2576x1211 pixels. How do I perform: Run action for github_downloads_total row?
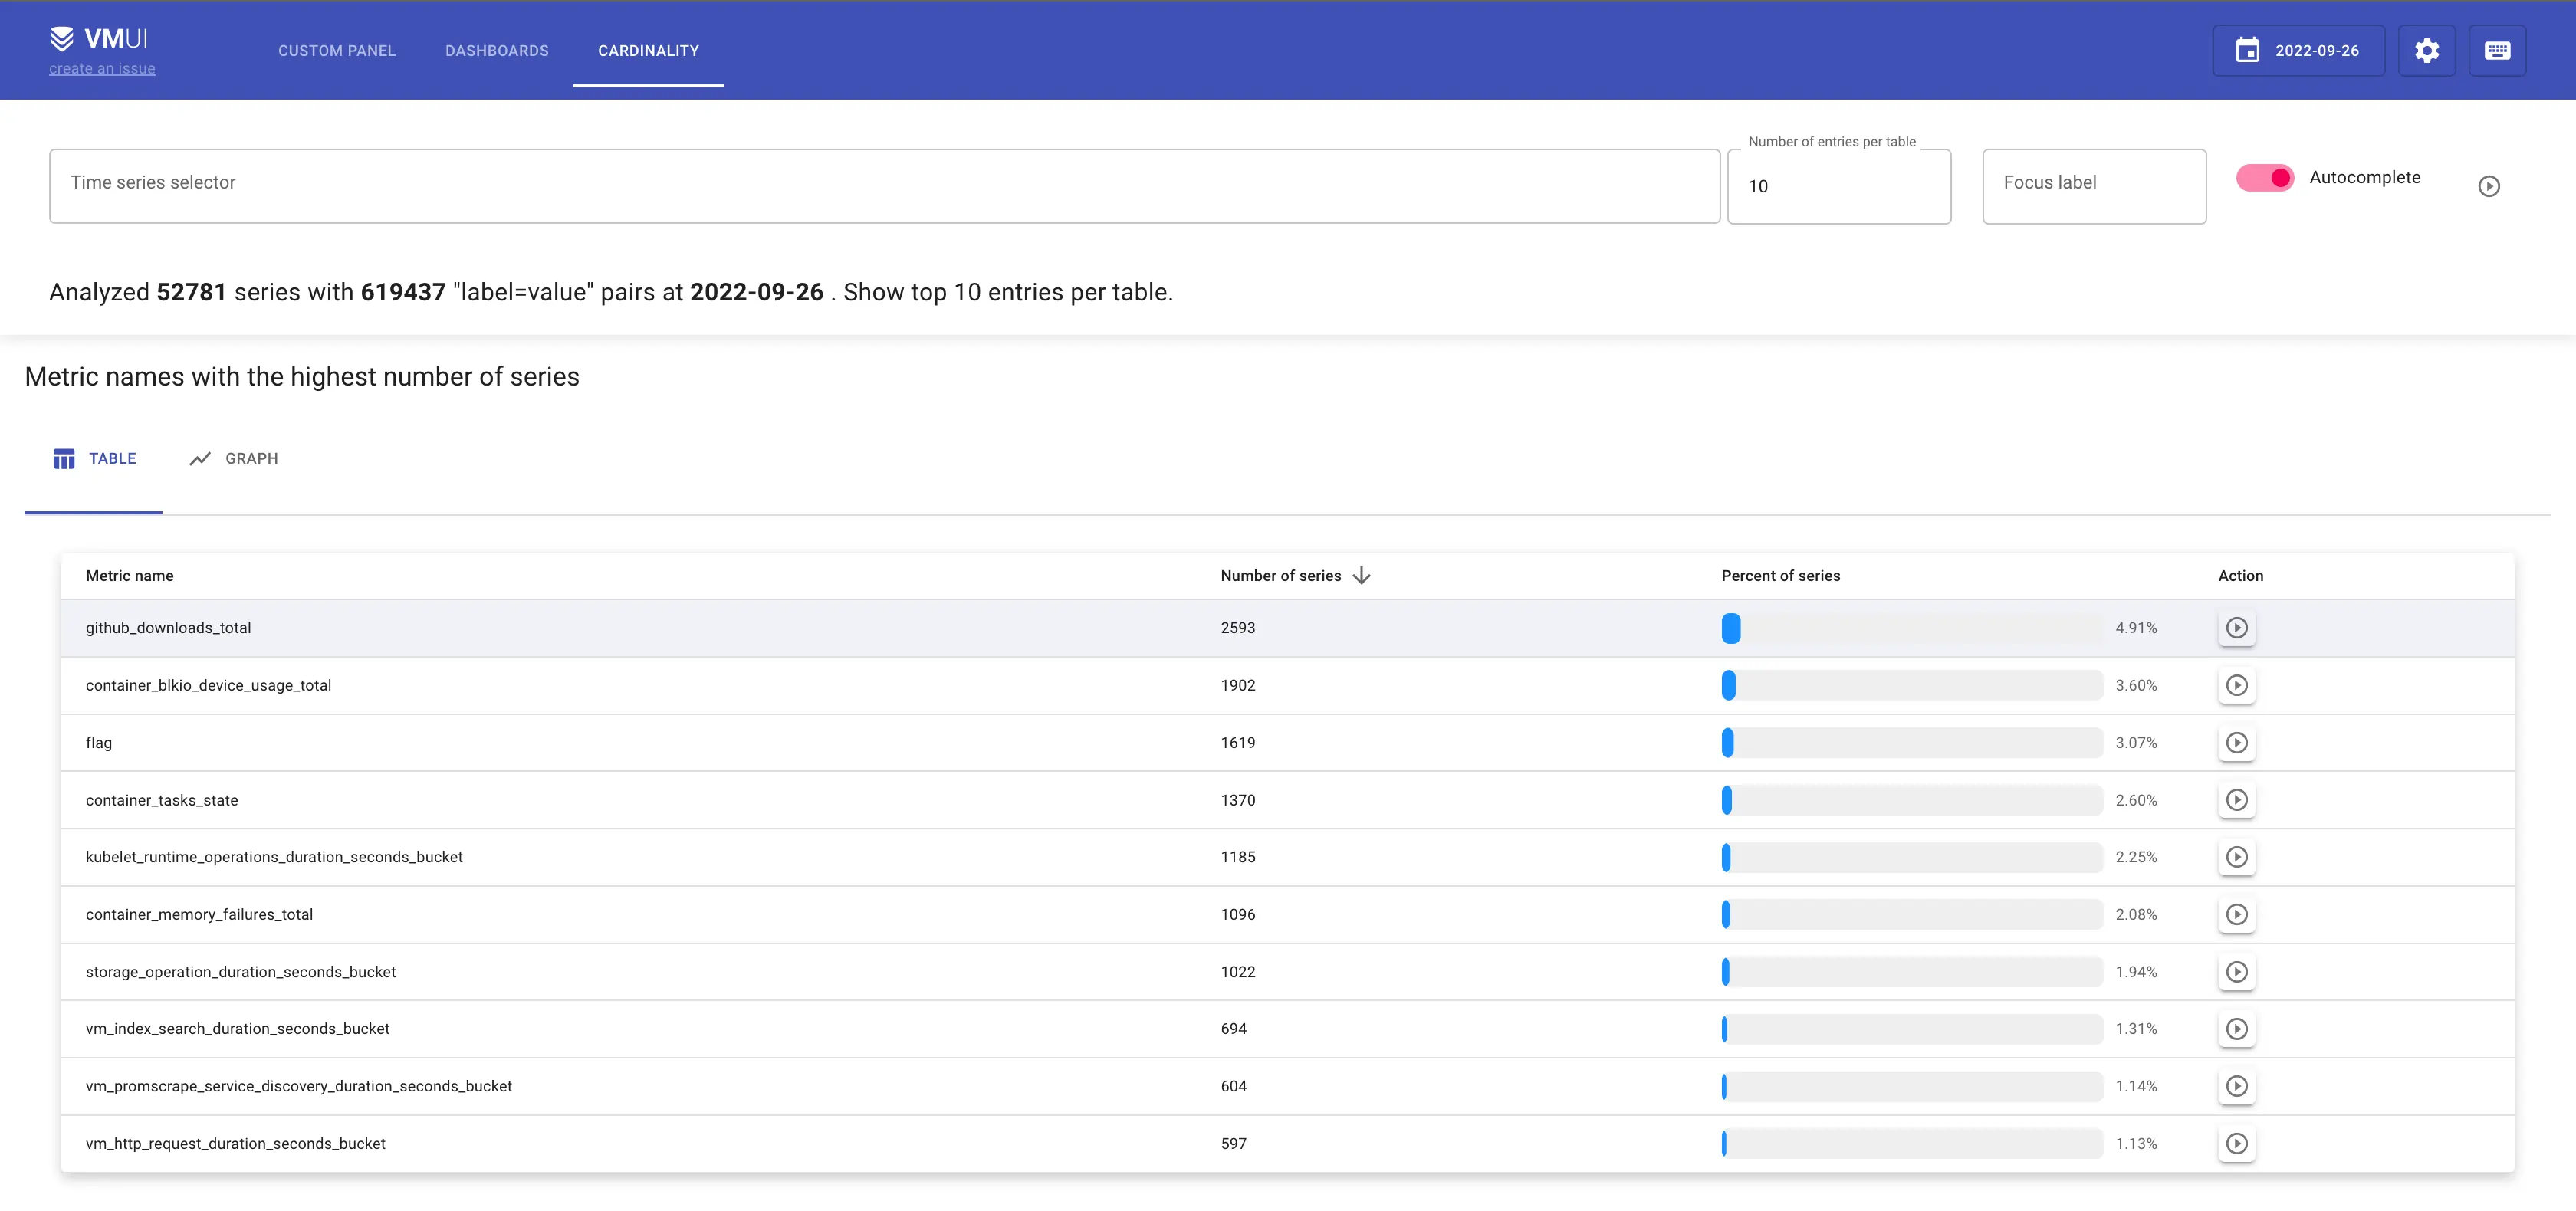coord(2237,628)
